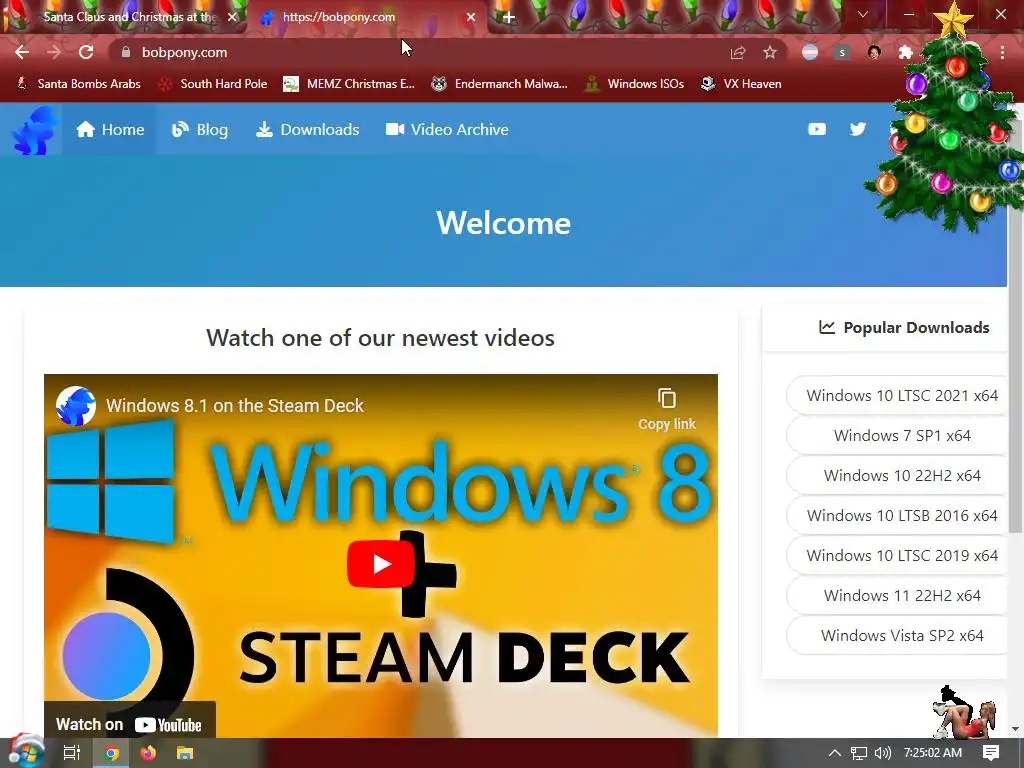Open the tab search dropdown arrow

point(863,14)
